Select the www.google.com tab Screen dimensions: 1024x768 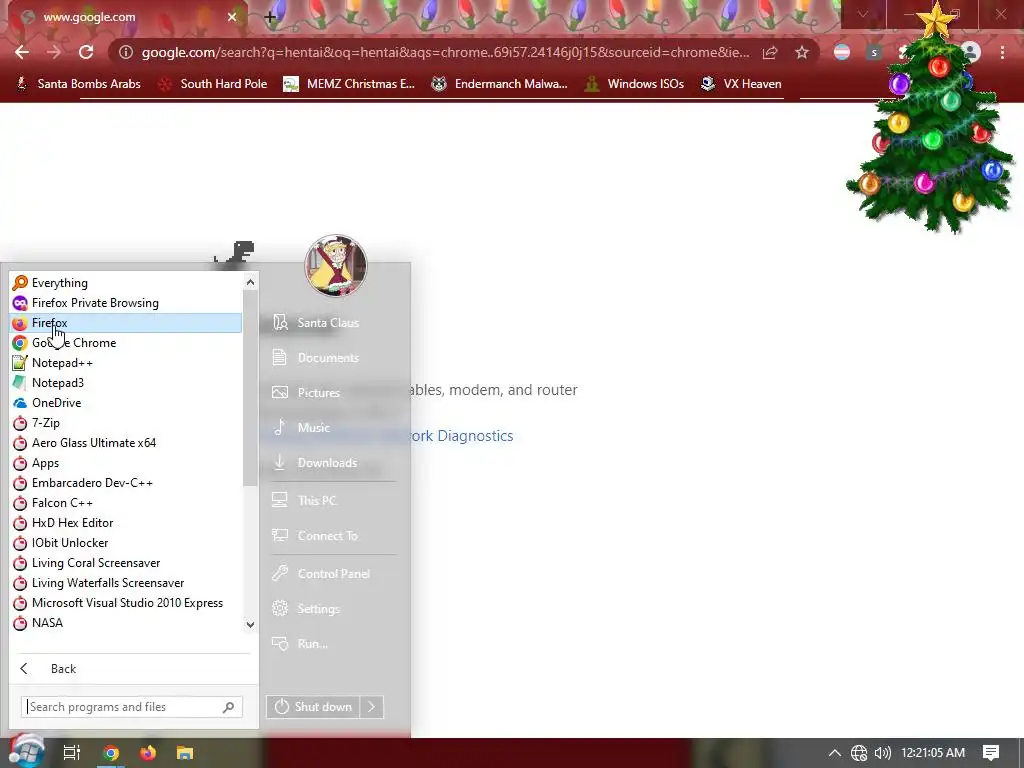(124, 17)
